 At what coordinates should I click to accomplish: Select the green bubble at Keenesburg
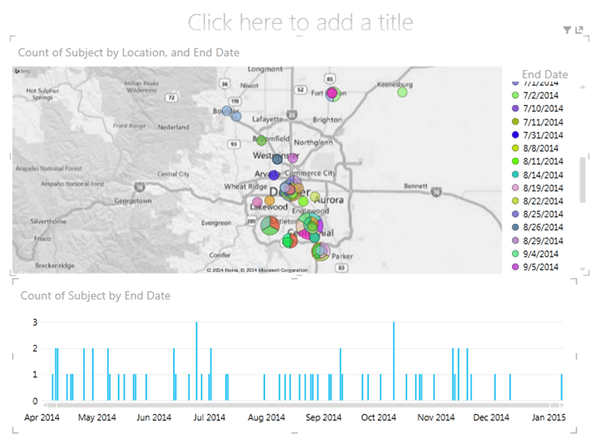(402, 92)
